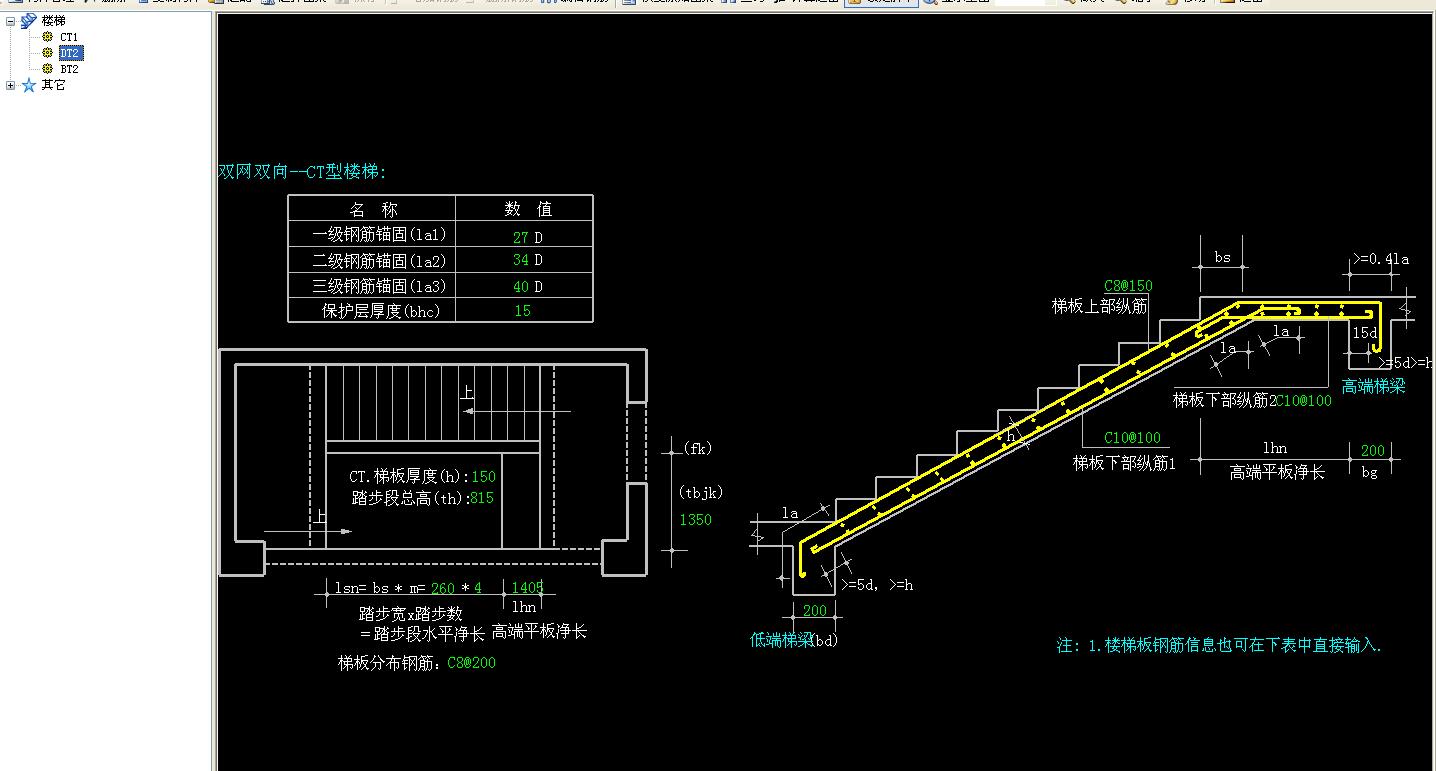Select the 其它 tree item
The image size is (1436, 771).
[53, 86]
